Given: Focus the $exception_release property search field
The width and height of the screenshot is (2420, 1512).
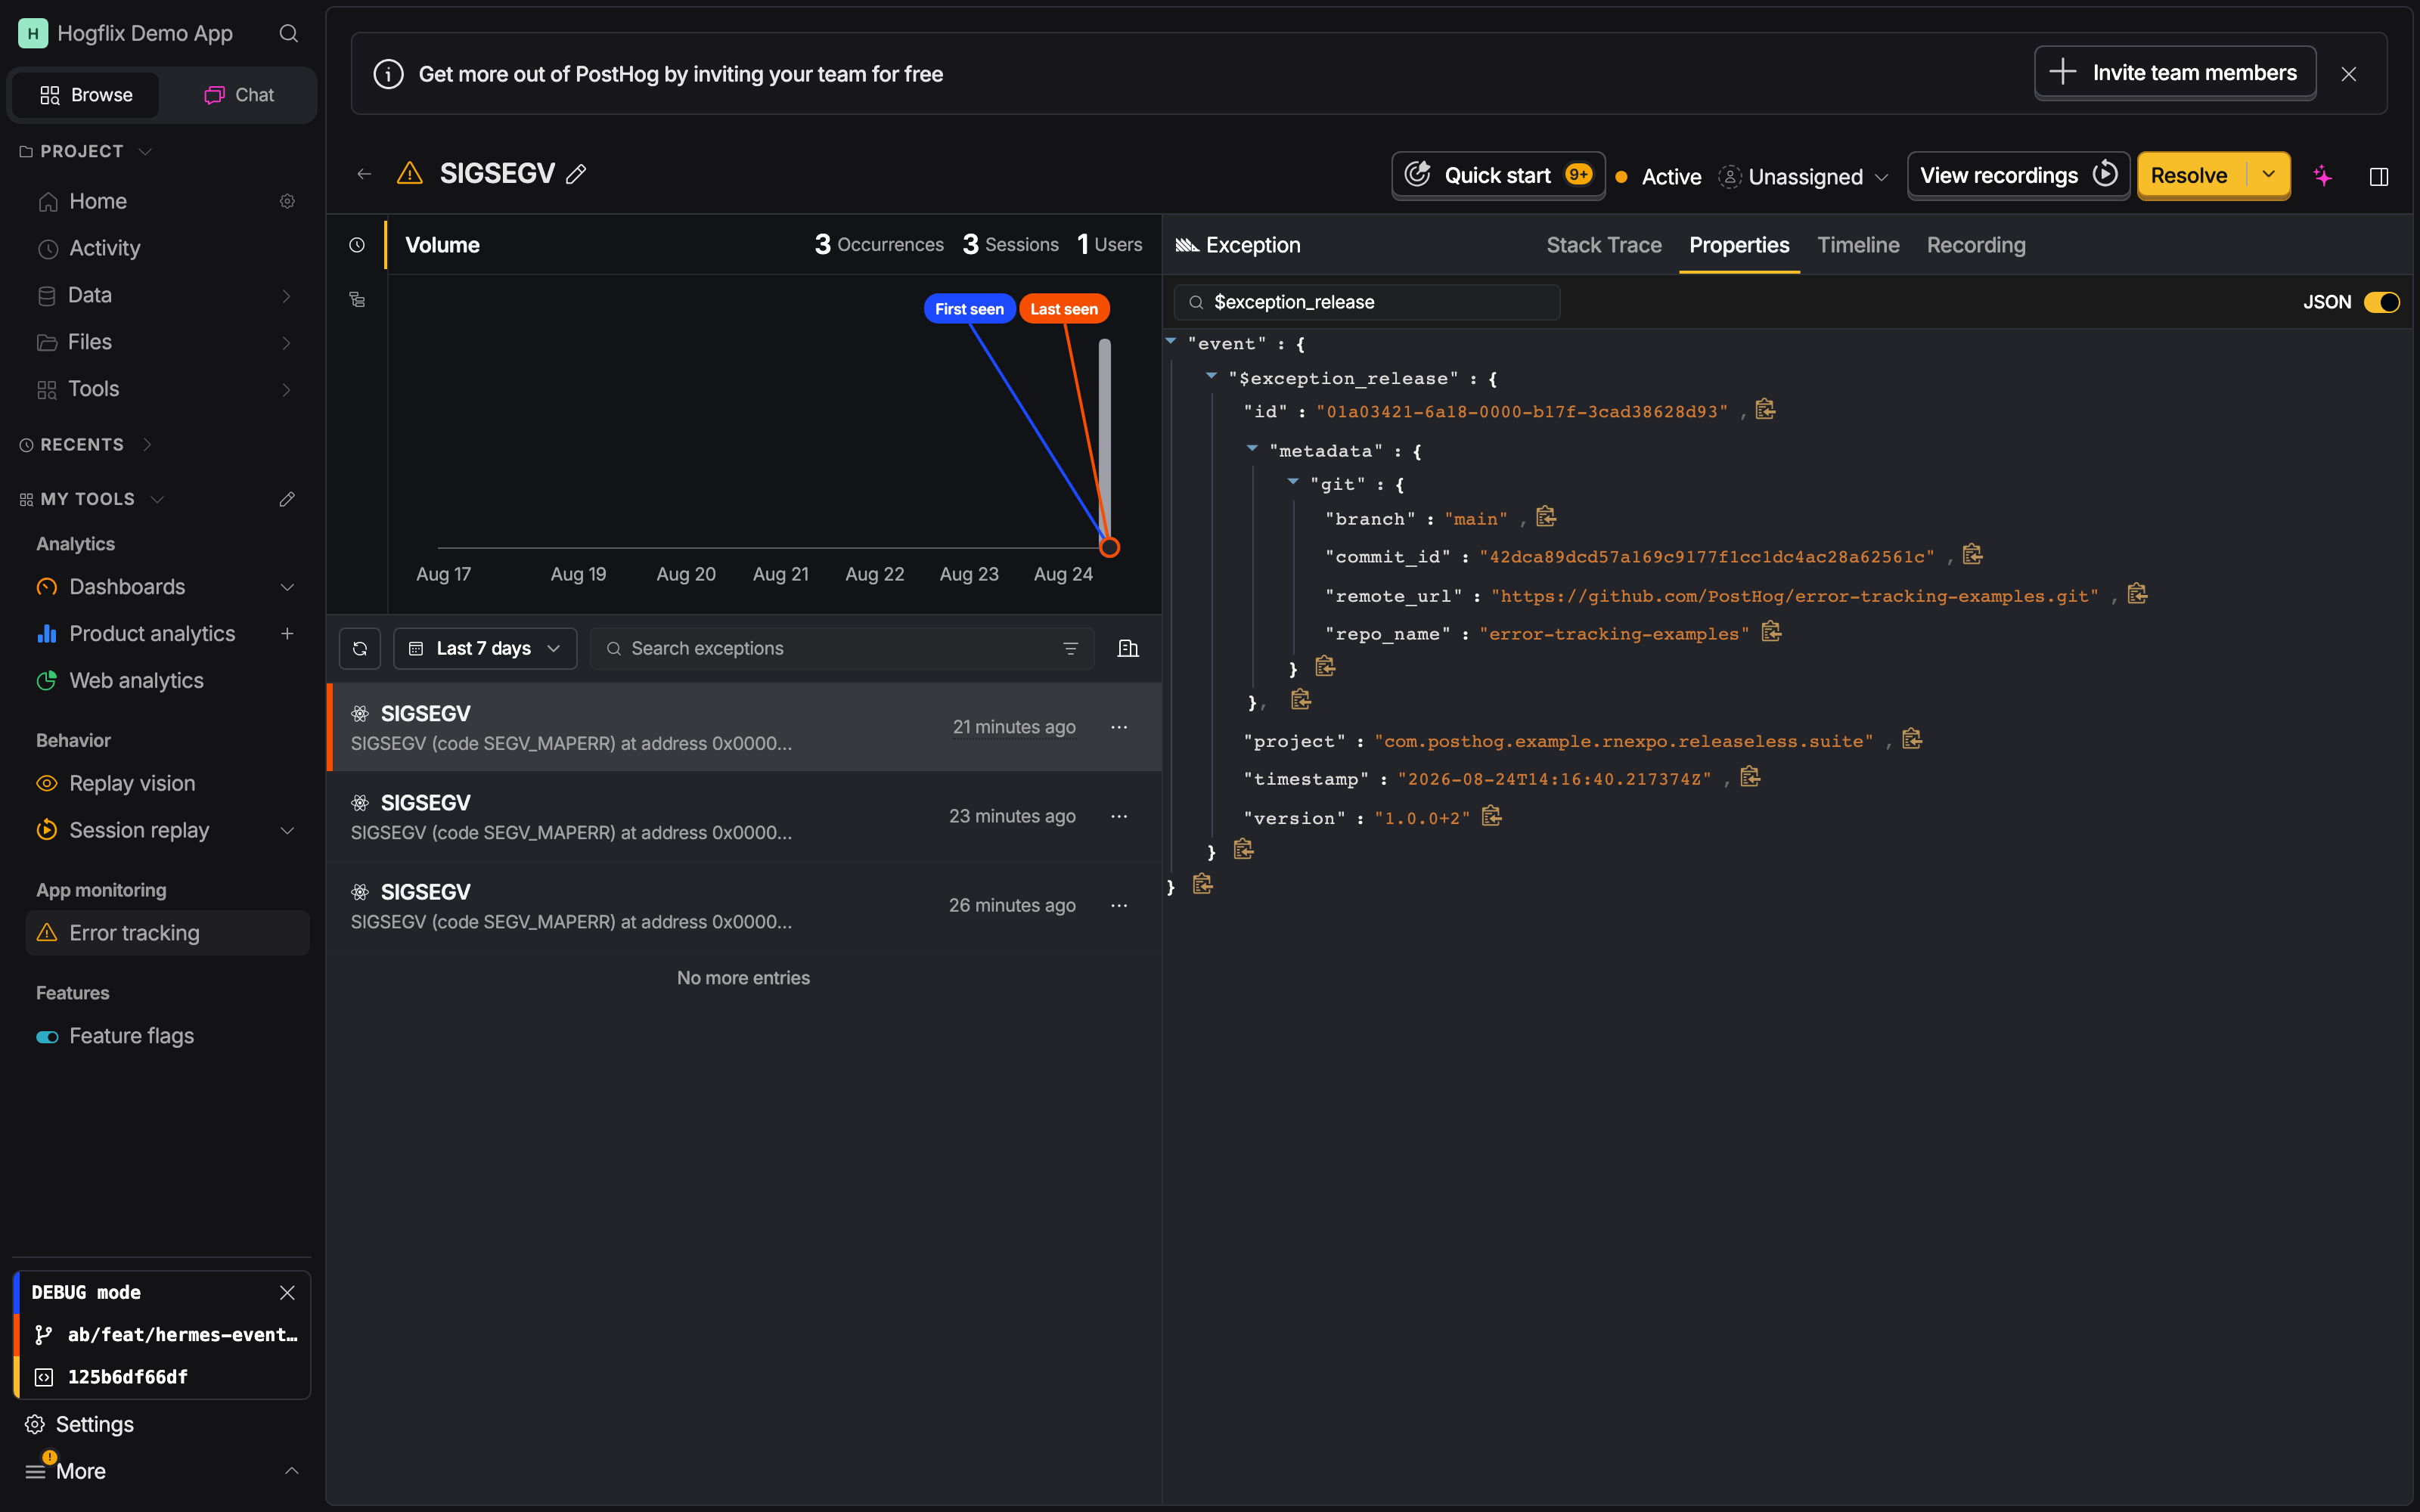Looking at the screenshot, I should (1367, 302).
